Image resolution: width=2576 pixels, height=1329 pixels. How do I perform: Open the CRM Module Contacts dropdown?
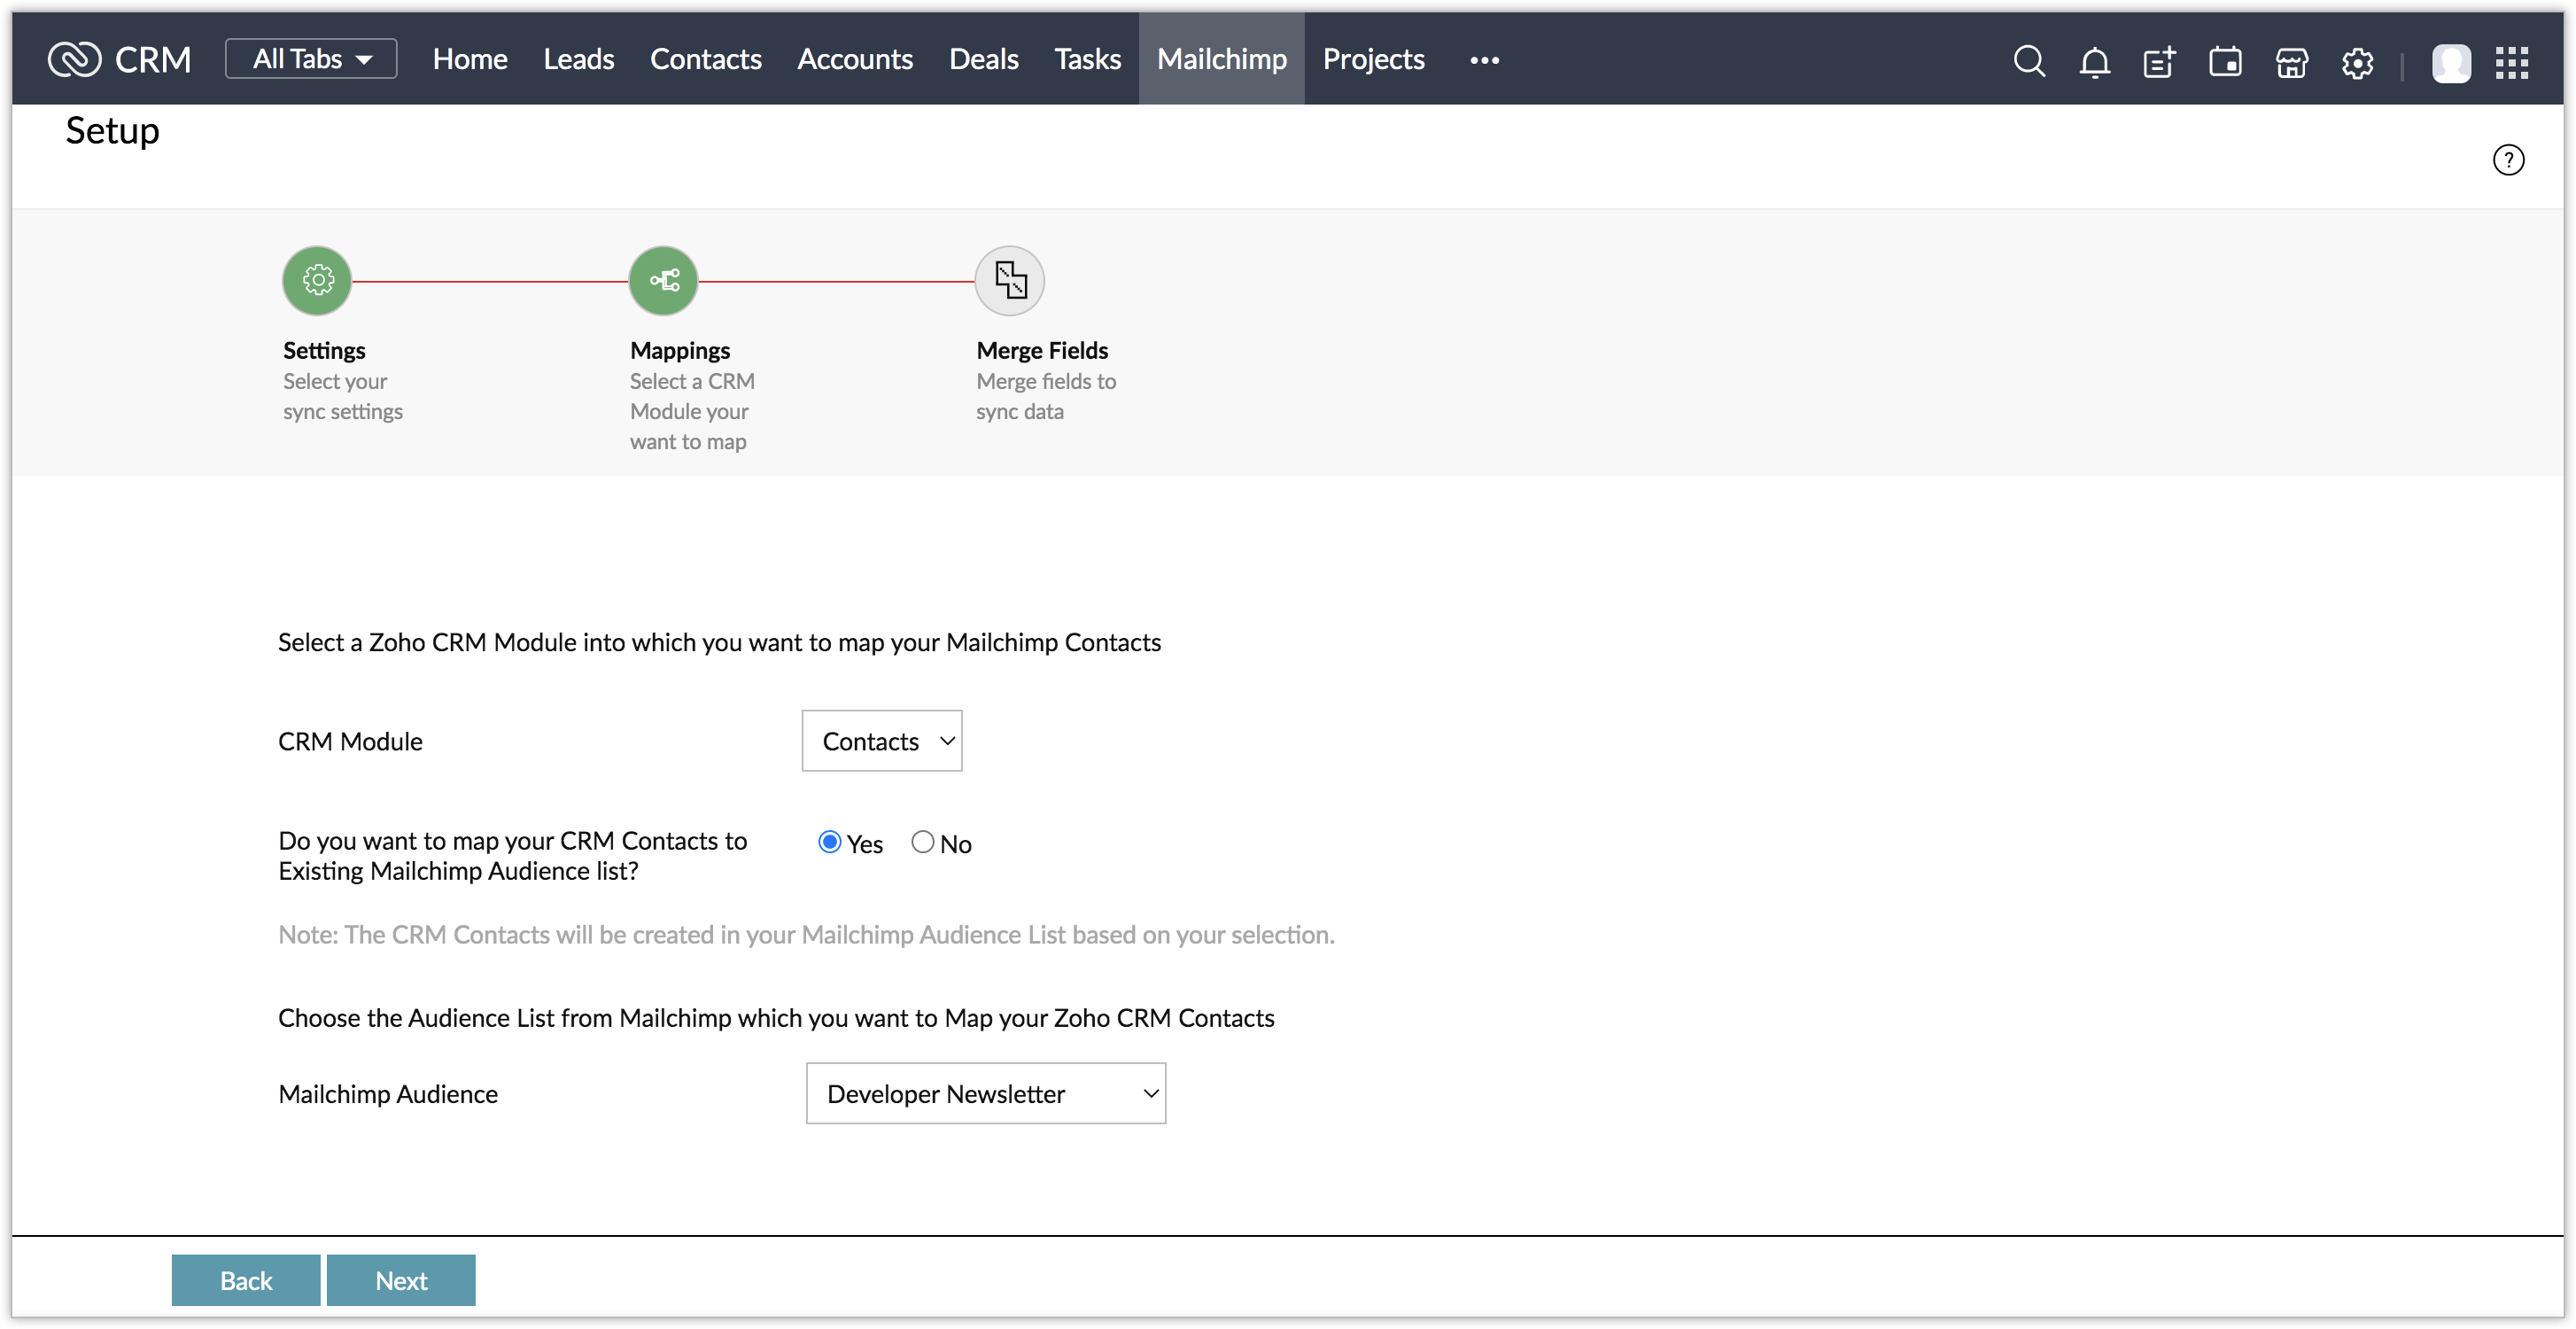coord(881,741)
